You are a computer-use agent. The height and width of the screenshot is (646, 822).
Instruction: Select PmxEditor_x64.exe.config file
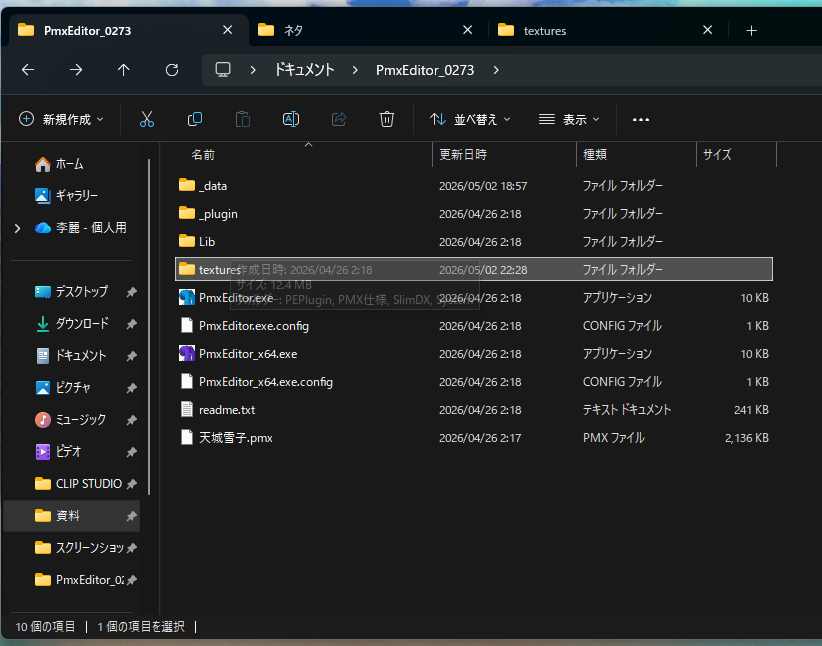click(x=474, y=382)
